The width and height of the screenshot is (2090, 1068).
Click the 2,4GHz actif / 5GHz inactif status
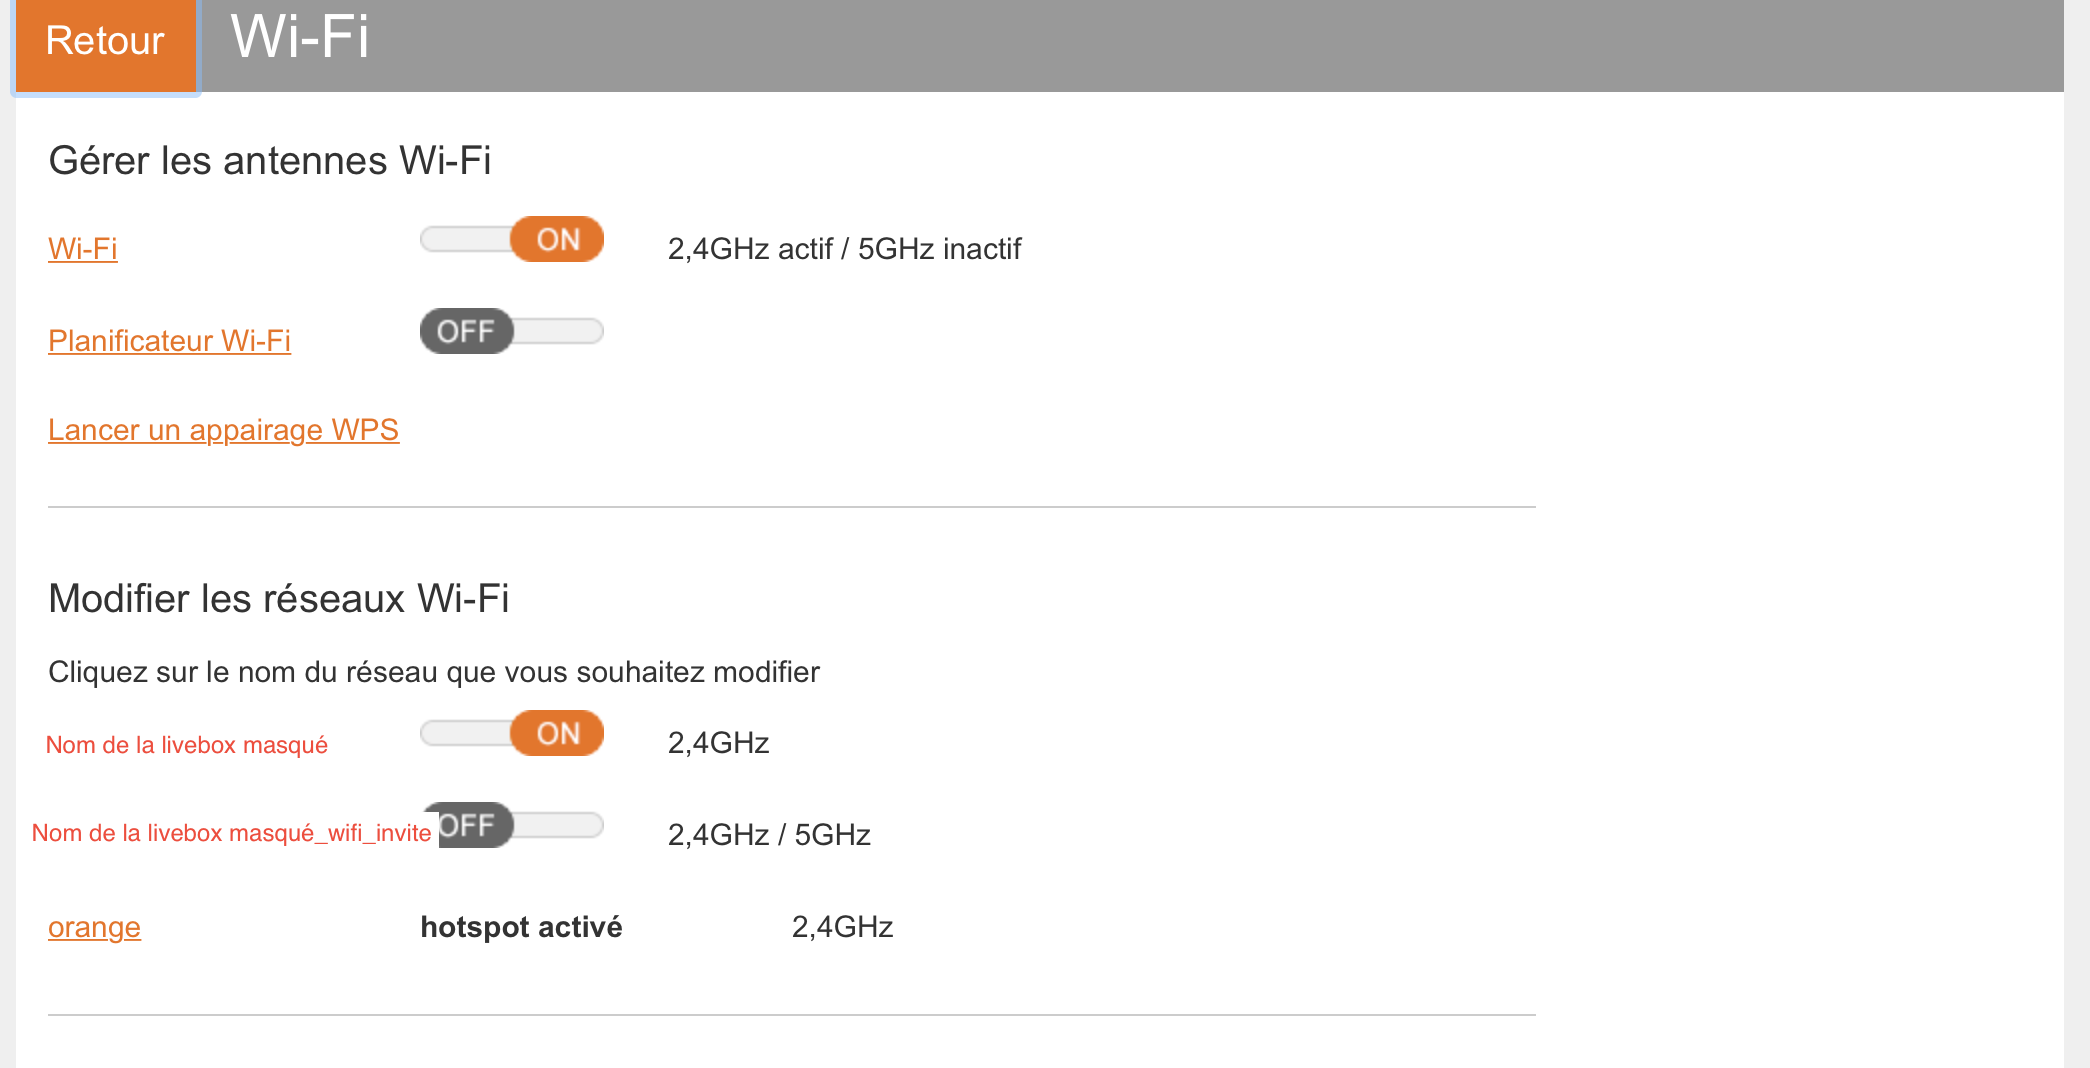(x=845, y=249)
